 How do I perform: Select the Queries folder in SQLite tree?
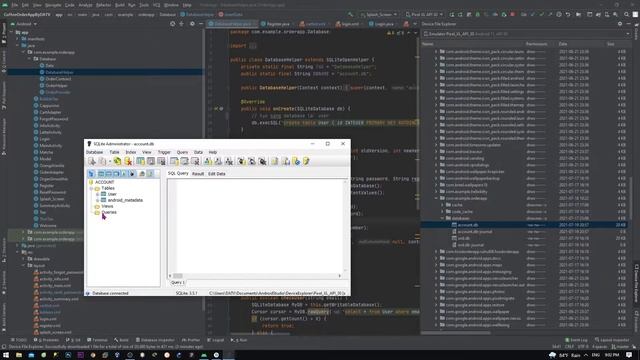109,212
